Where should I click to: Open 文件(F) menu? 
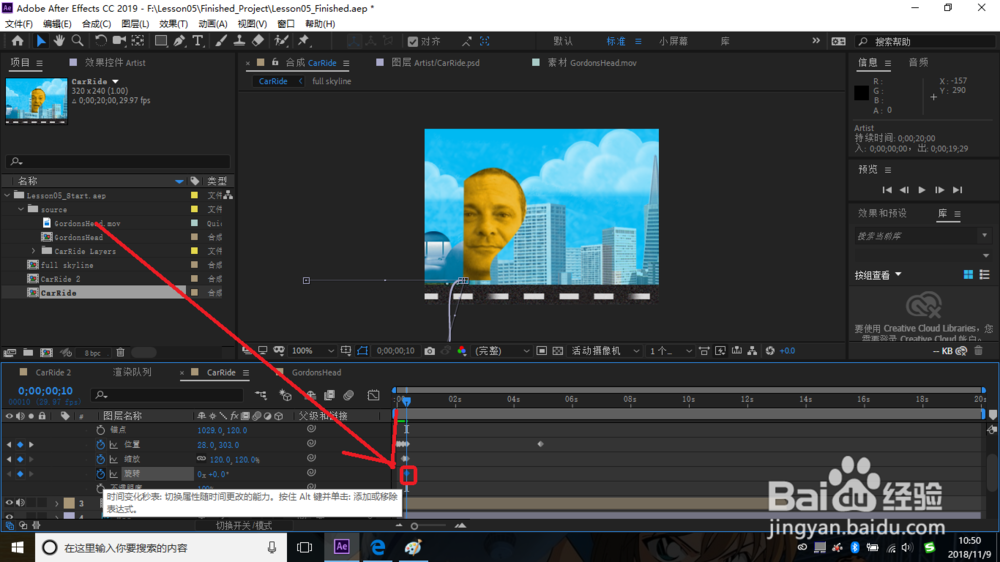(18, 24)
